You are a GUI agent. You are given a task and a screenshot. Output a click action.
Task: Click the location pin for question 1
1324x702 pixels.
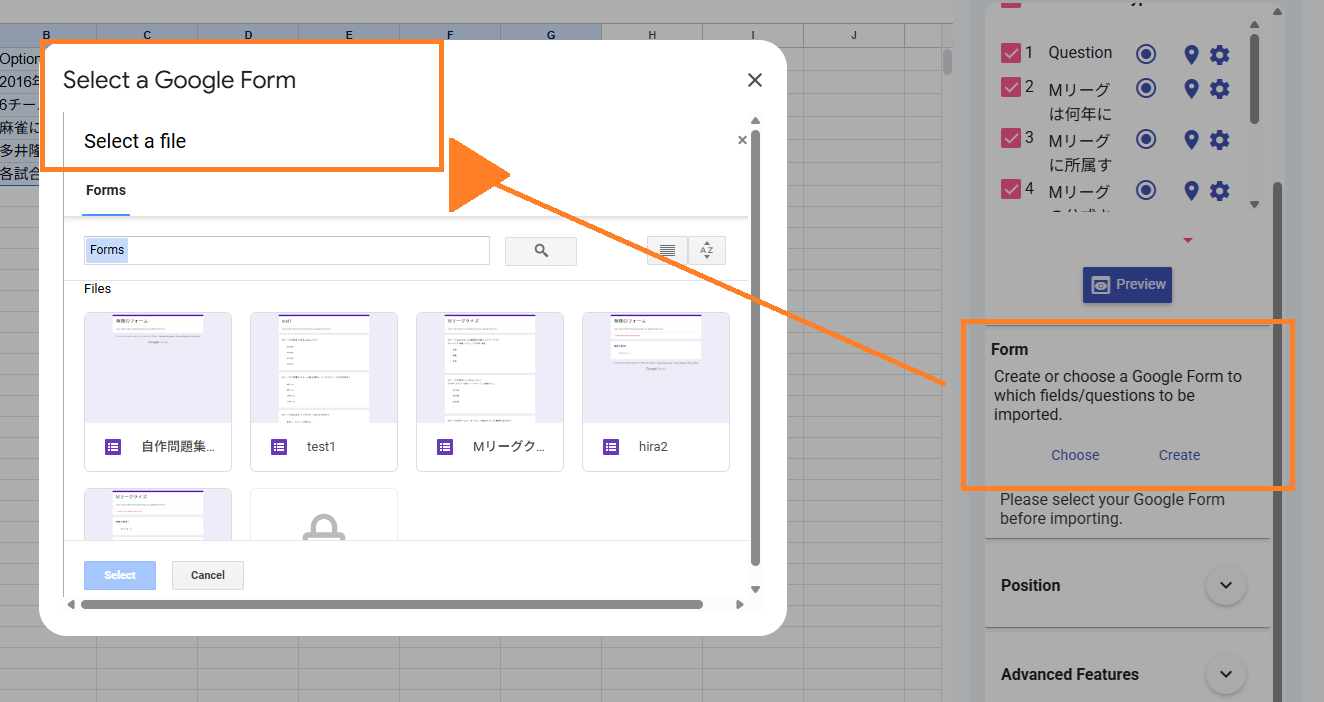point(1191,54)
